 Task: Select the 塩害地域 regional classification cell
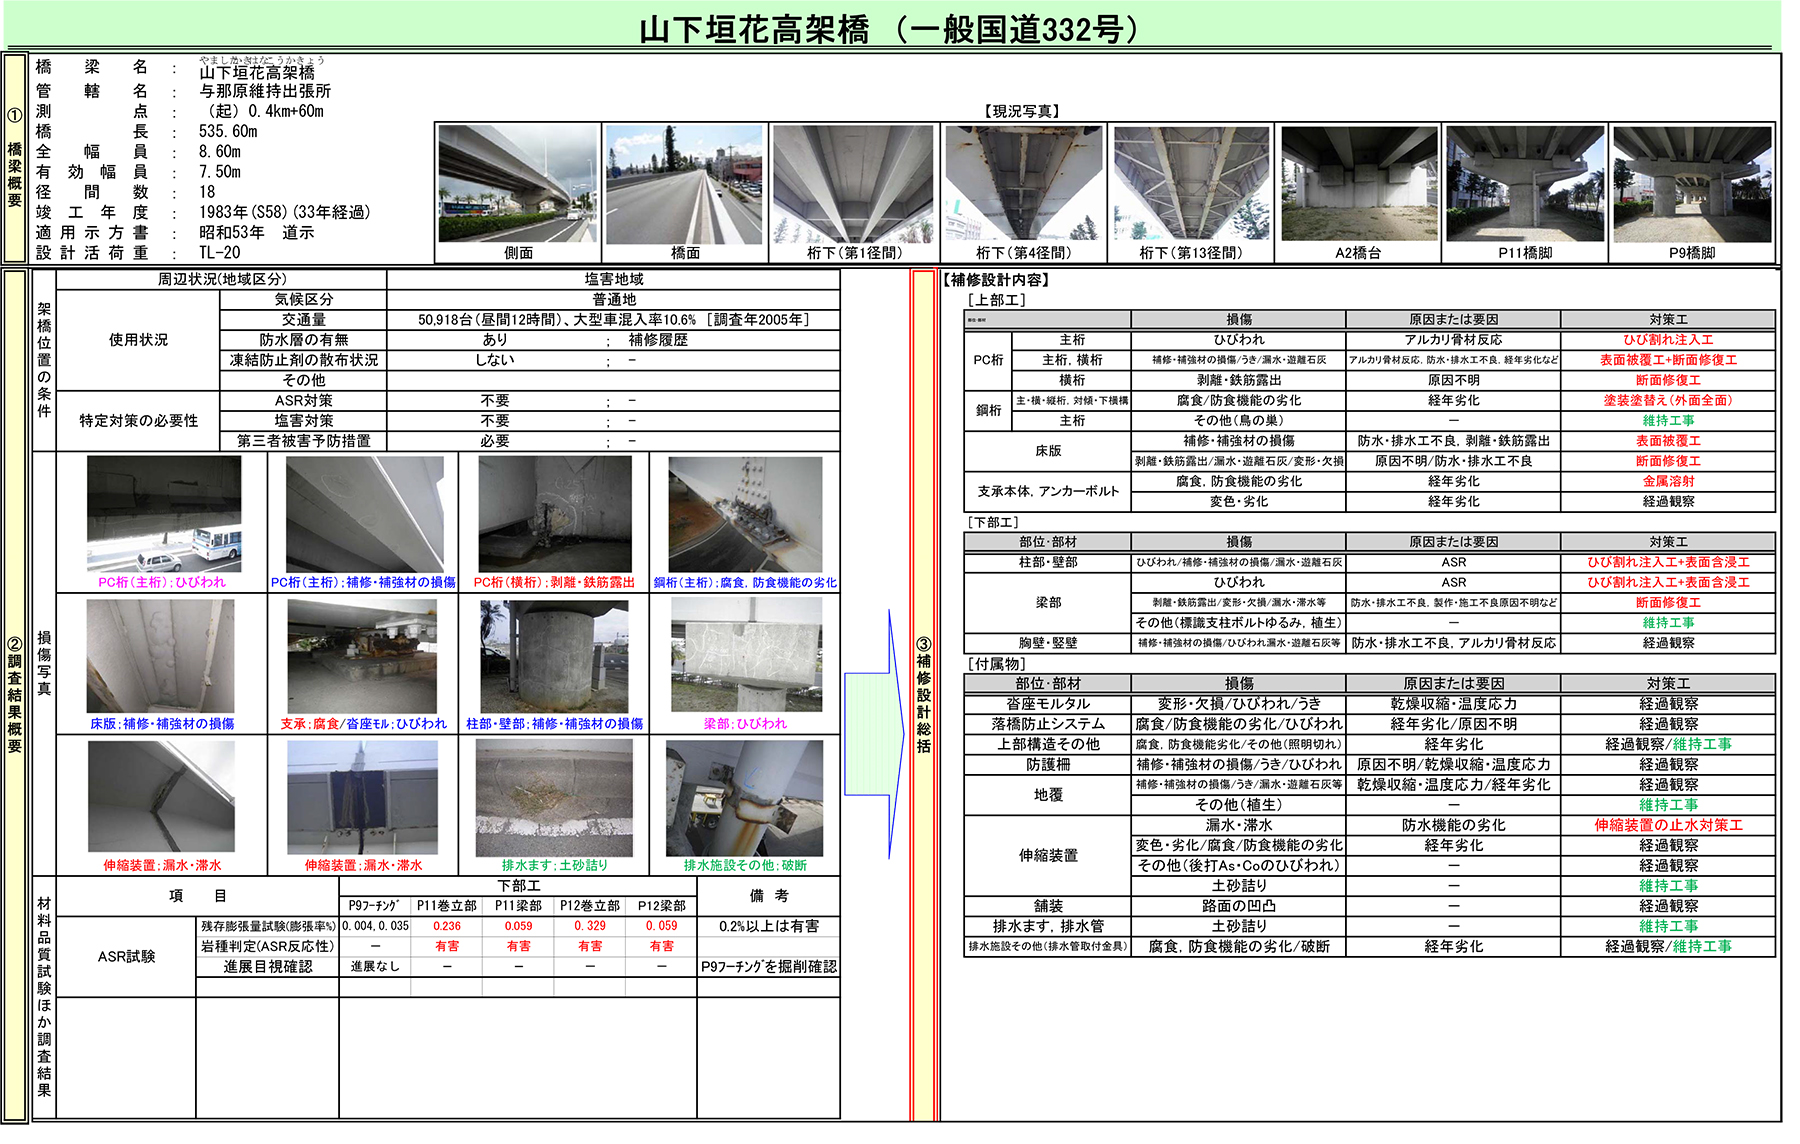click(x=613, y=279)
